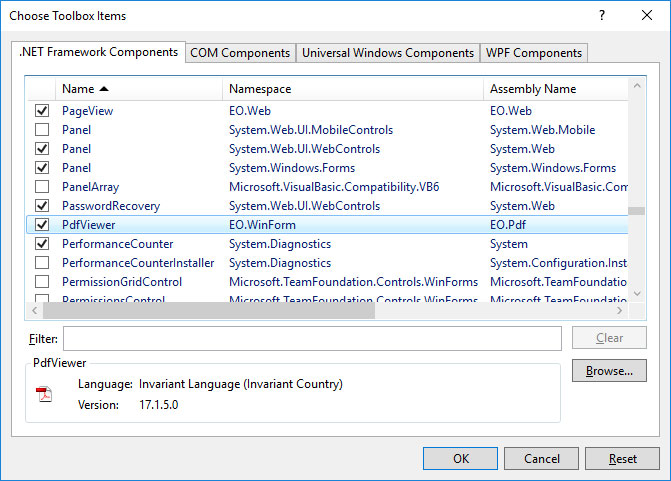Check the PermissionGridControl checkbox

tap(42, 282)
